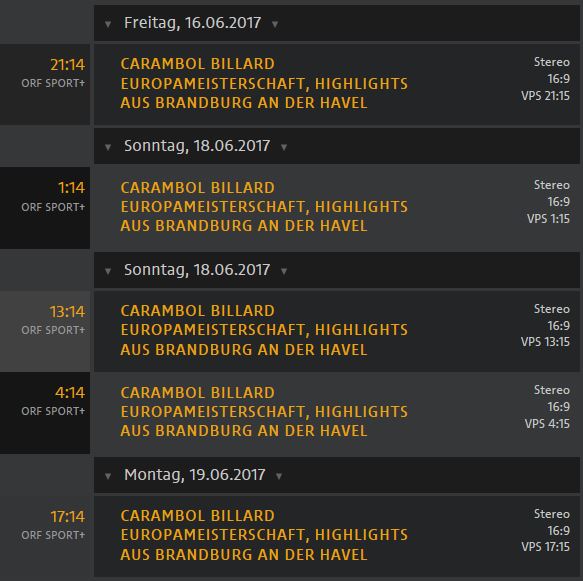Image resolution: width=583 pixels, height=581 pixels.
Task: Click the 21:14 ORF SPORT+ time cell
Action: point(45,85)
